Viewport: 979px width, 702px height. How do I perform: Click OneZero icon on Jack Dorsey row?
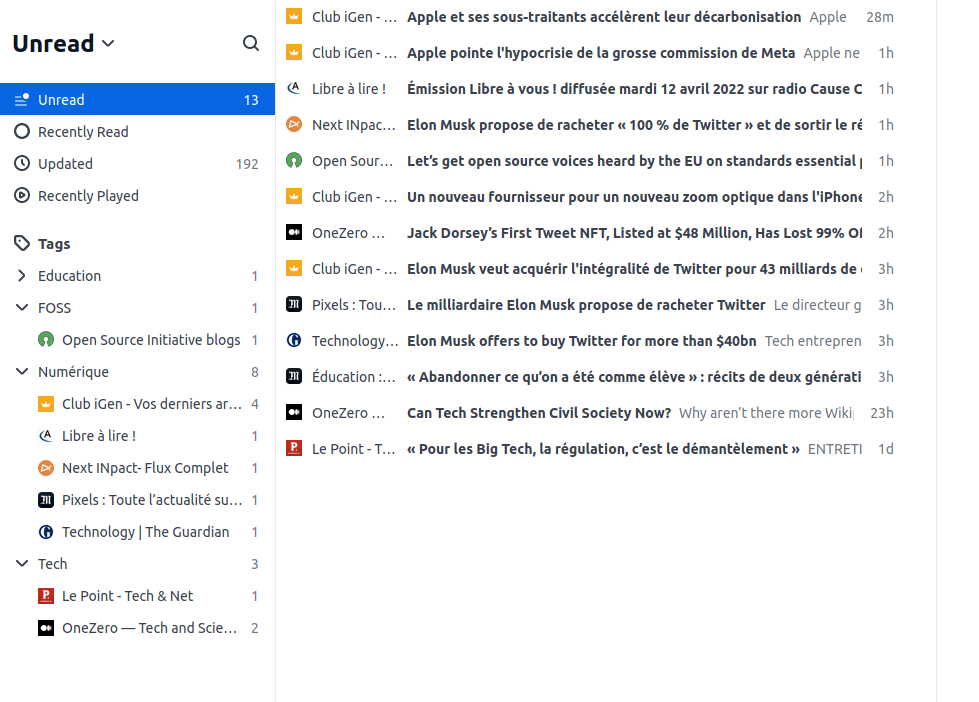pyautogui.click(x=294, y=232)
